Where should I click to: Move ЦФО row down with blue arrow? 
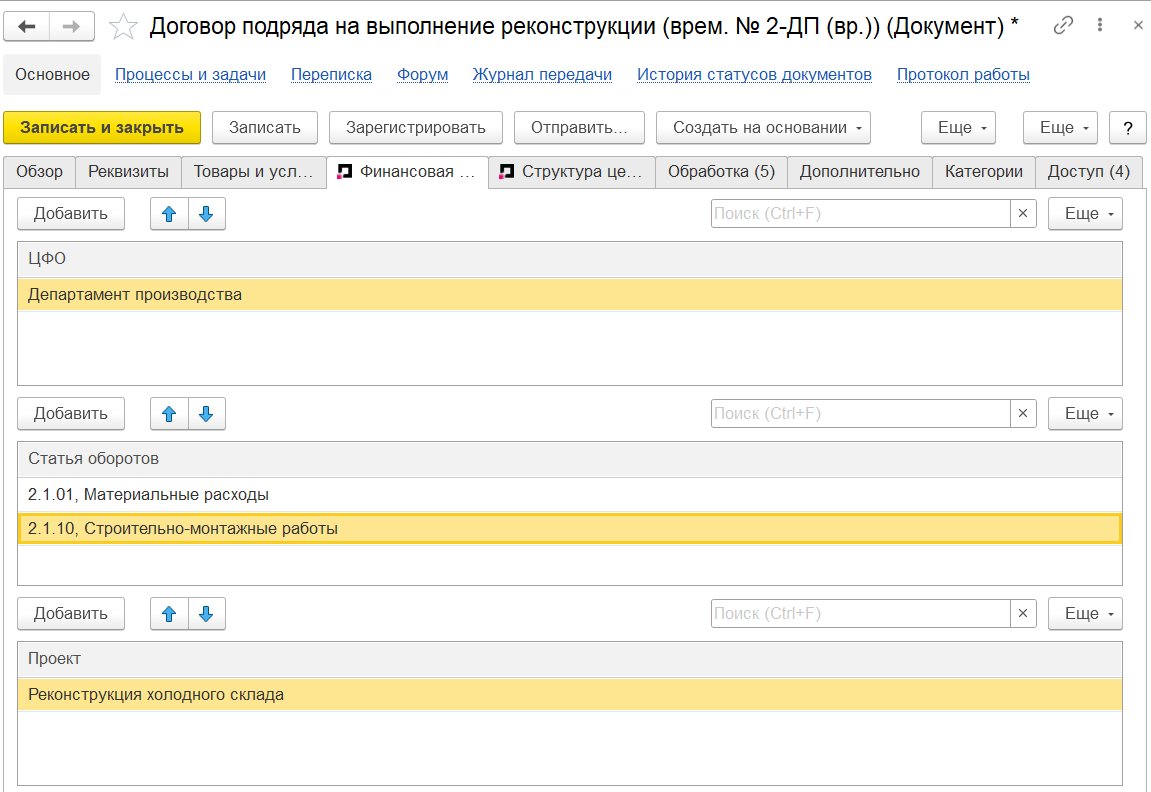tap(206, 214)
